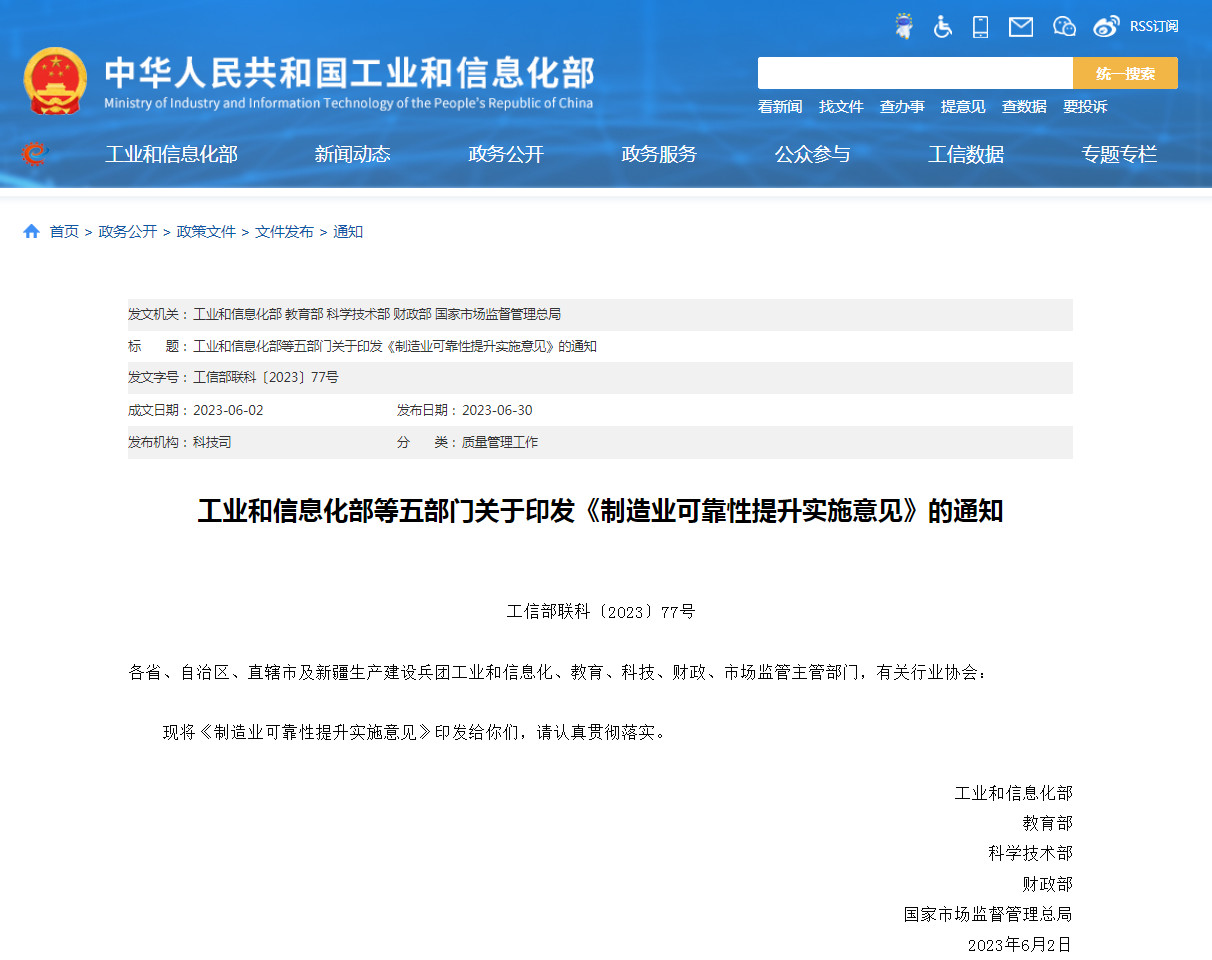The image size is (1212, 960).
Task: Click the site title 中华人民共和国工业和信息化部
Action: [350, 72]
